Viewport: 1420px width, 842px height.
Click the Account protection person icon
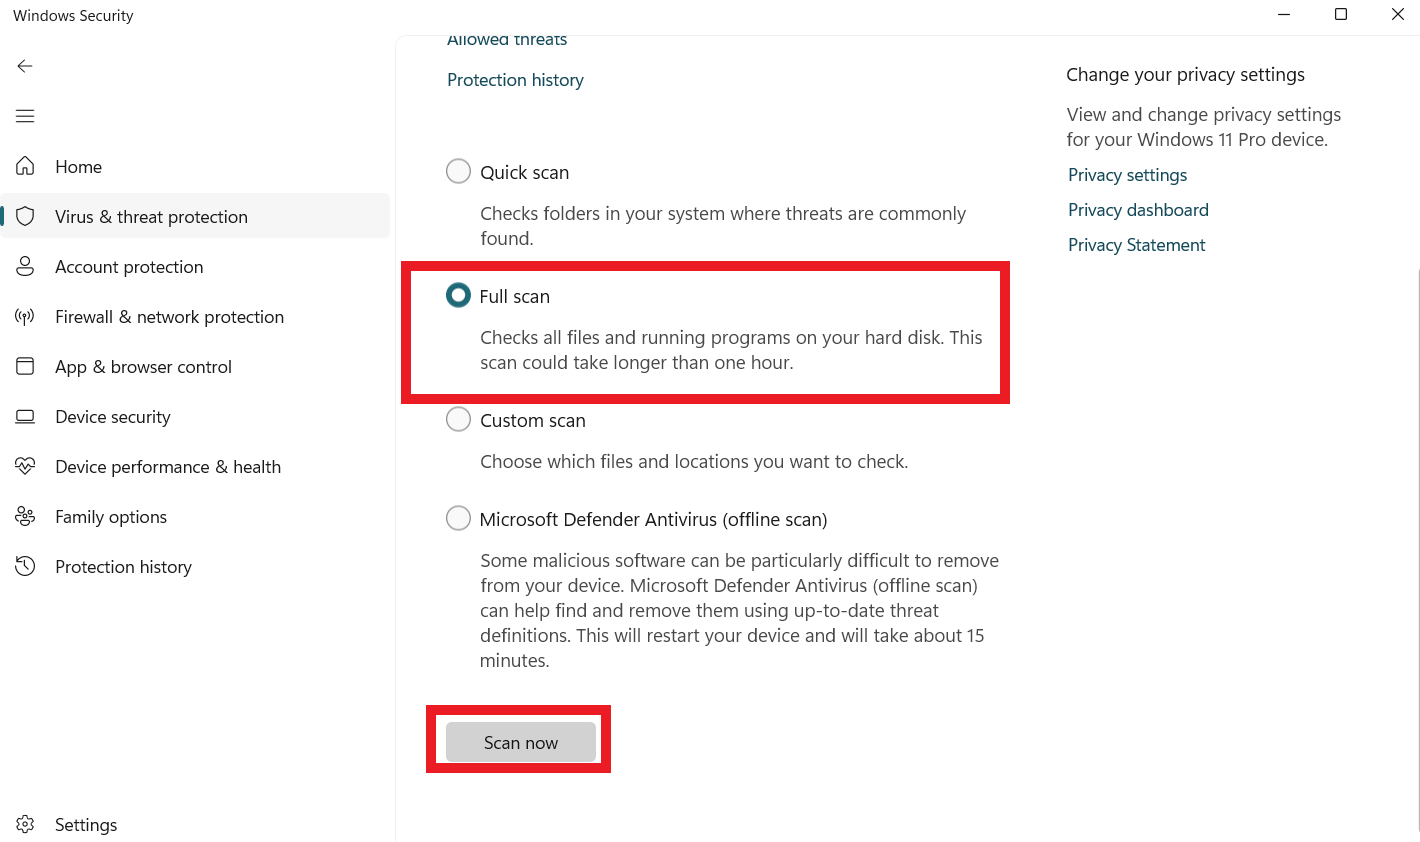[x=25, y=266]
